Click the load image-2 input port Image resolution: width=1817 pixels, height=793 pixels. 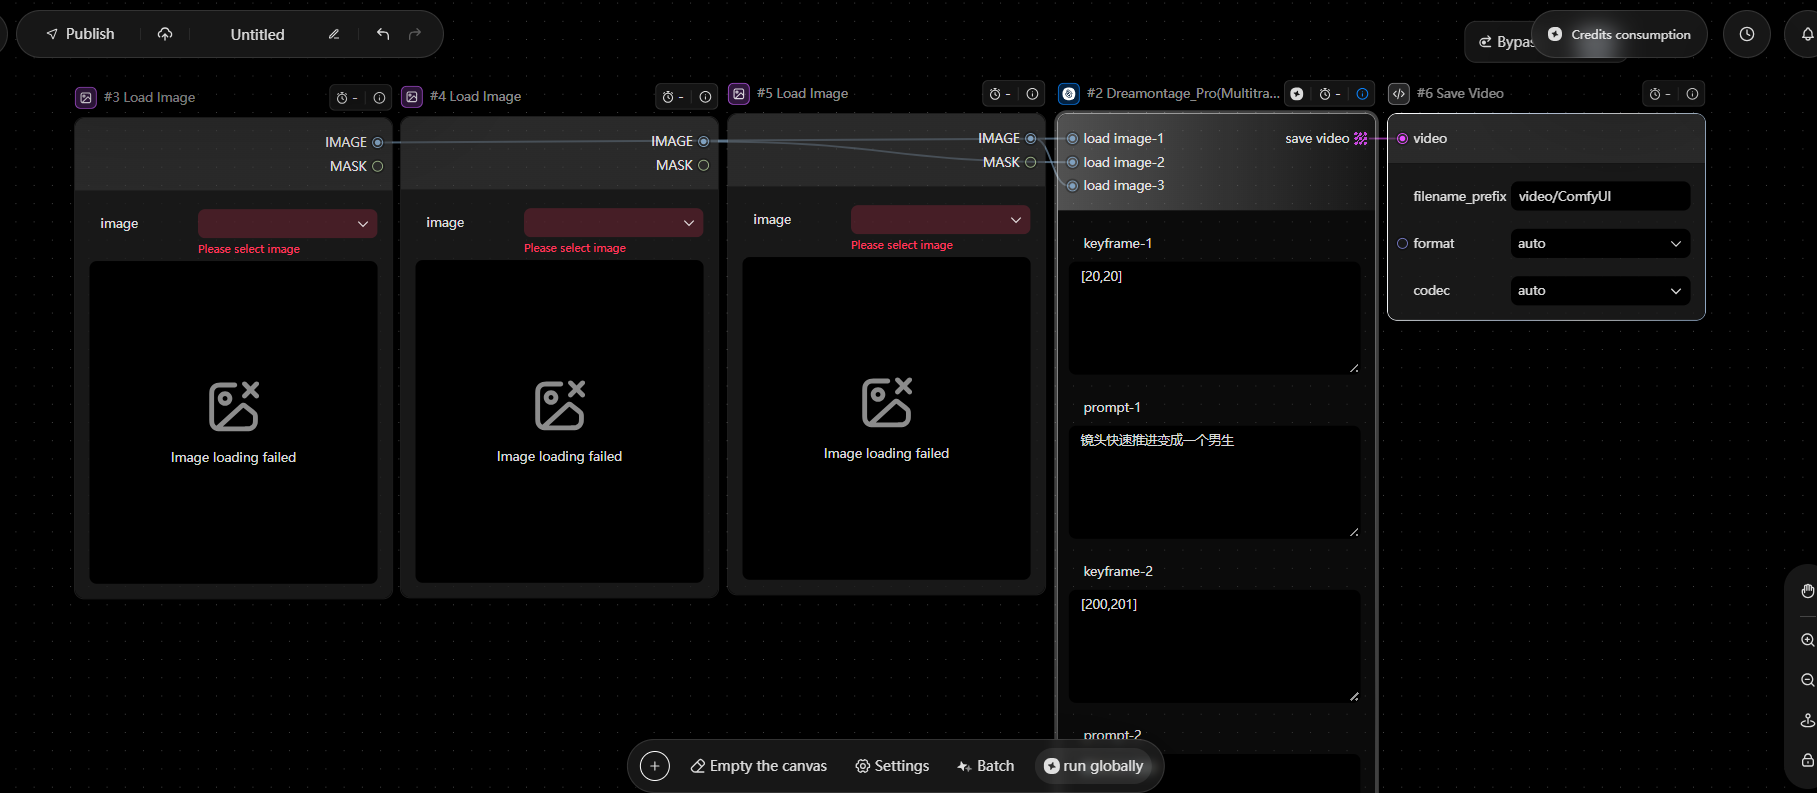(1073, 162)
